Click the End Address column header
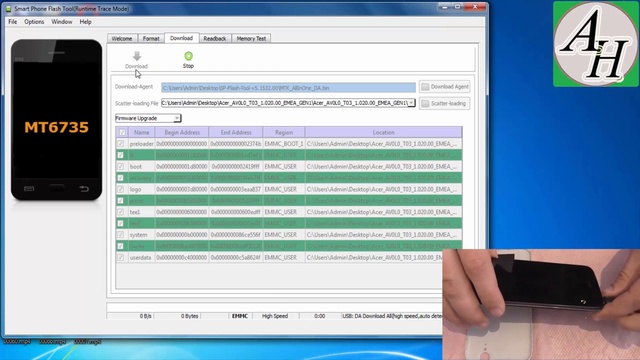Screen dimensions: 640x360 coord(236,132)
